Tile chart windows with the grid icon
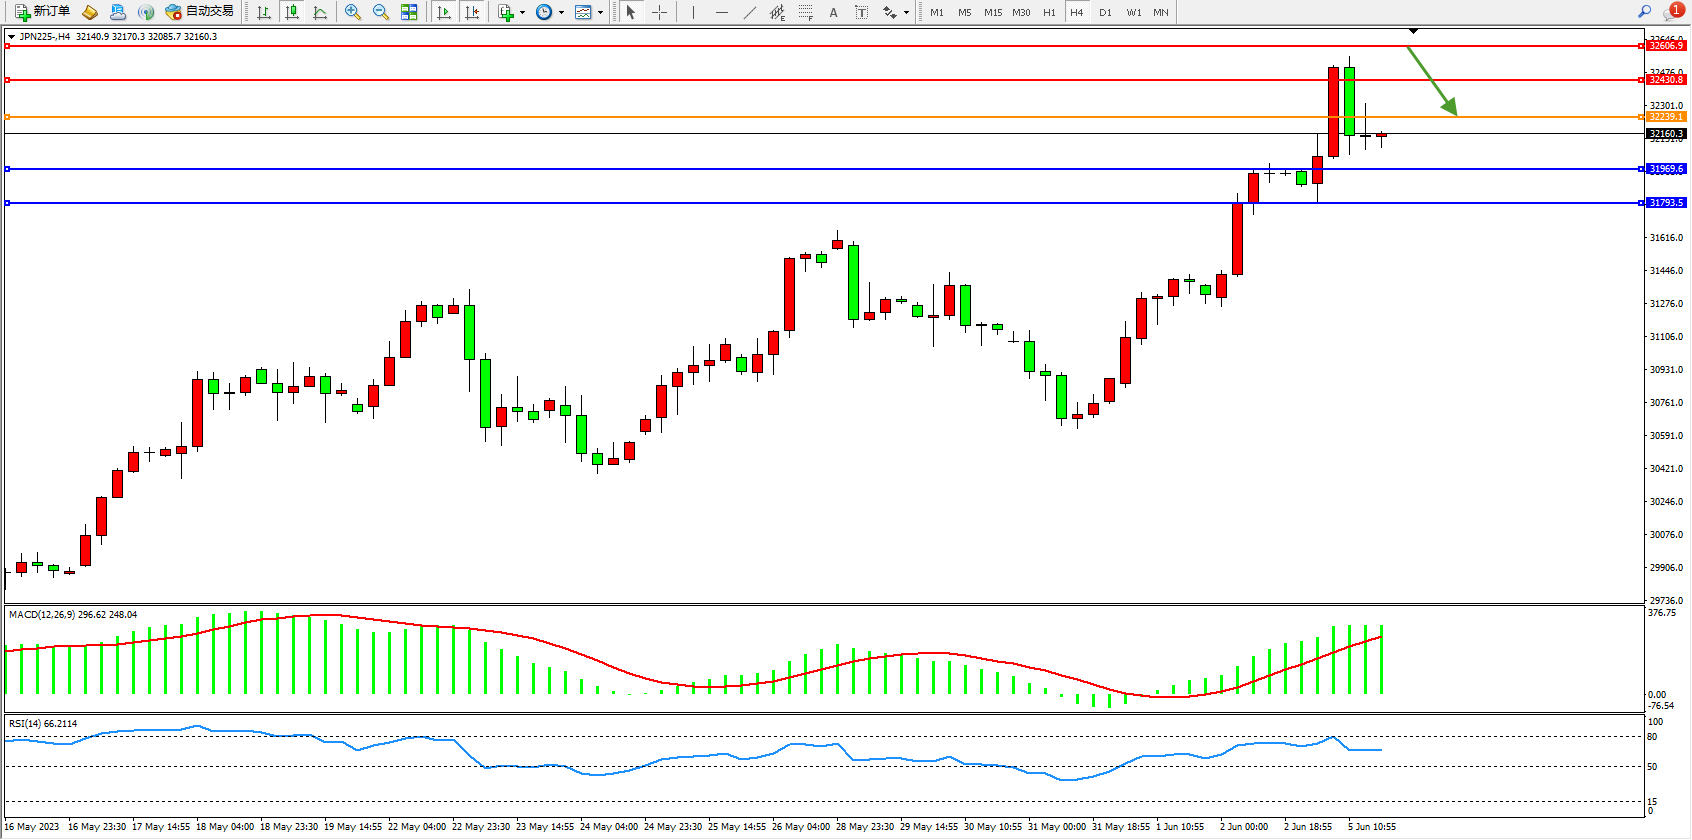The height and width of the screenshot is (840, 1692). point(409,12)
